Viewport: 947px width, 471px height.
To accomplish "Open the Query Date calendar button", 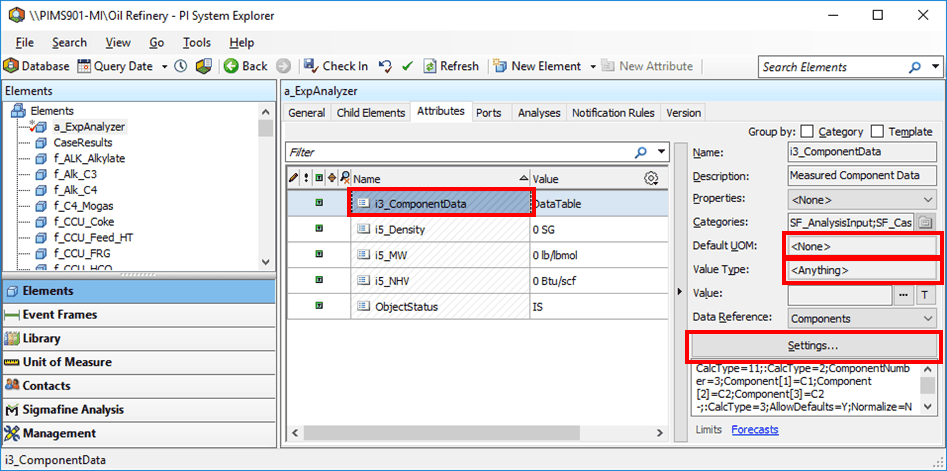I will point(115,66).
